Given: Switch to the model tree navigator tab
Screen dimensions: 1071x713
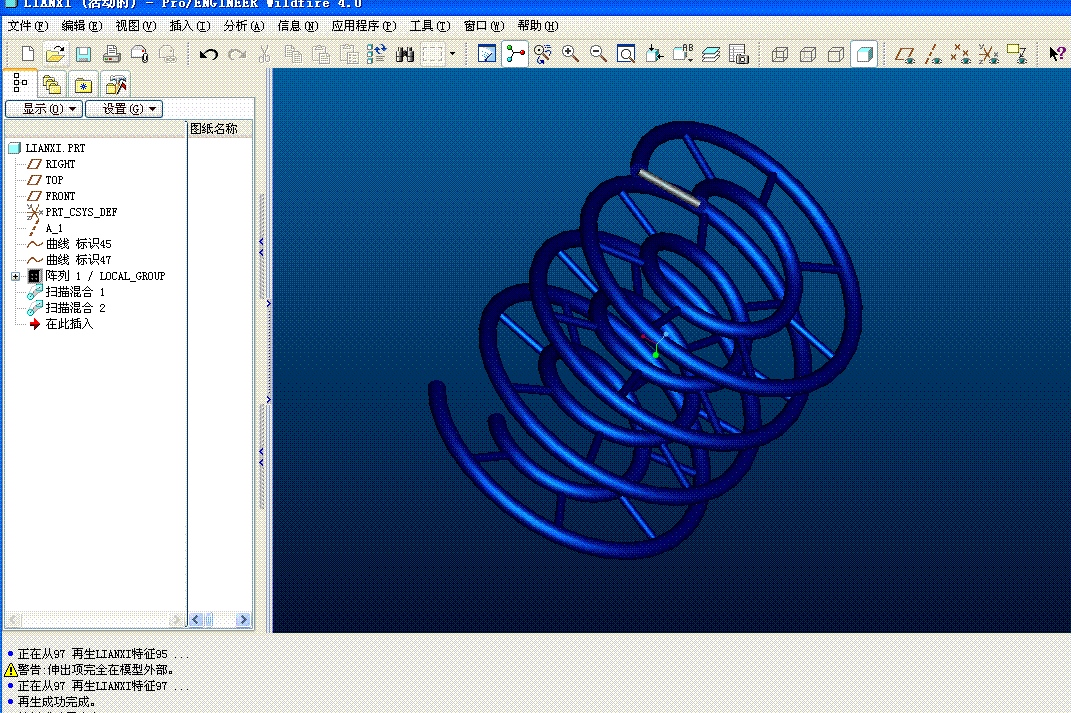Looking at the screenshot, I should (20, 84).
